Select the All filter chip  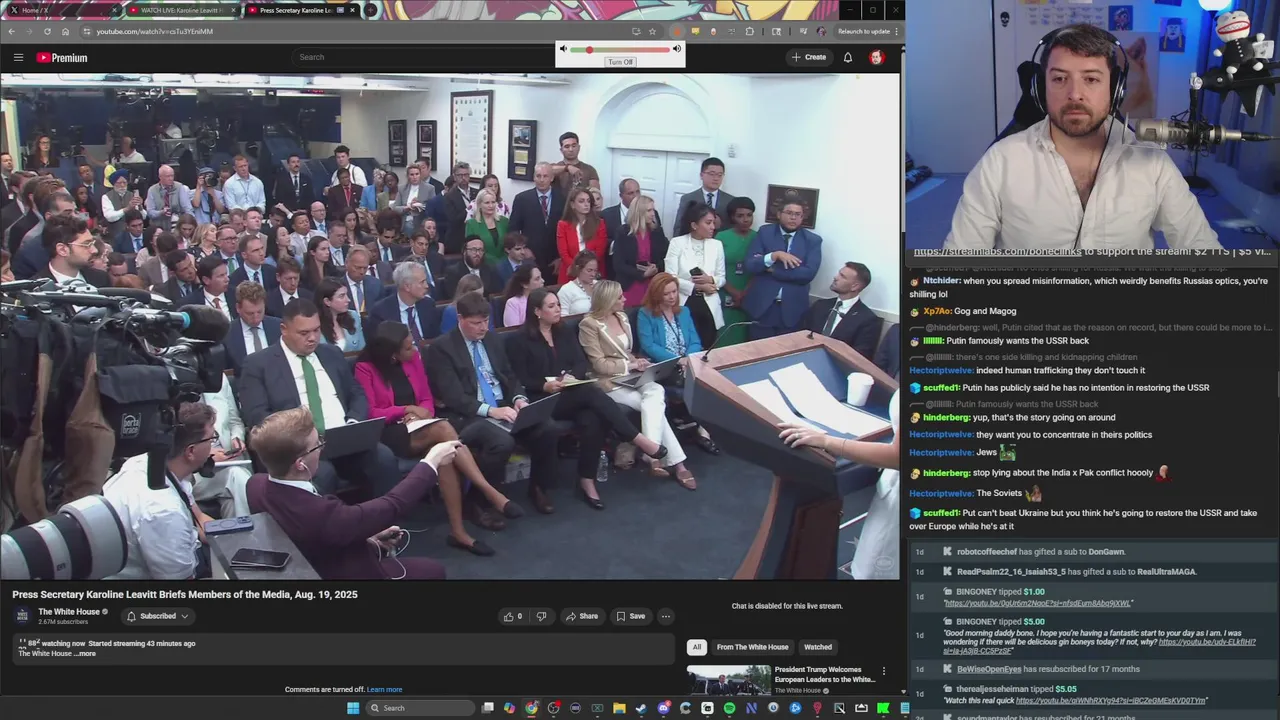(697, 647)
